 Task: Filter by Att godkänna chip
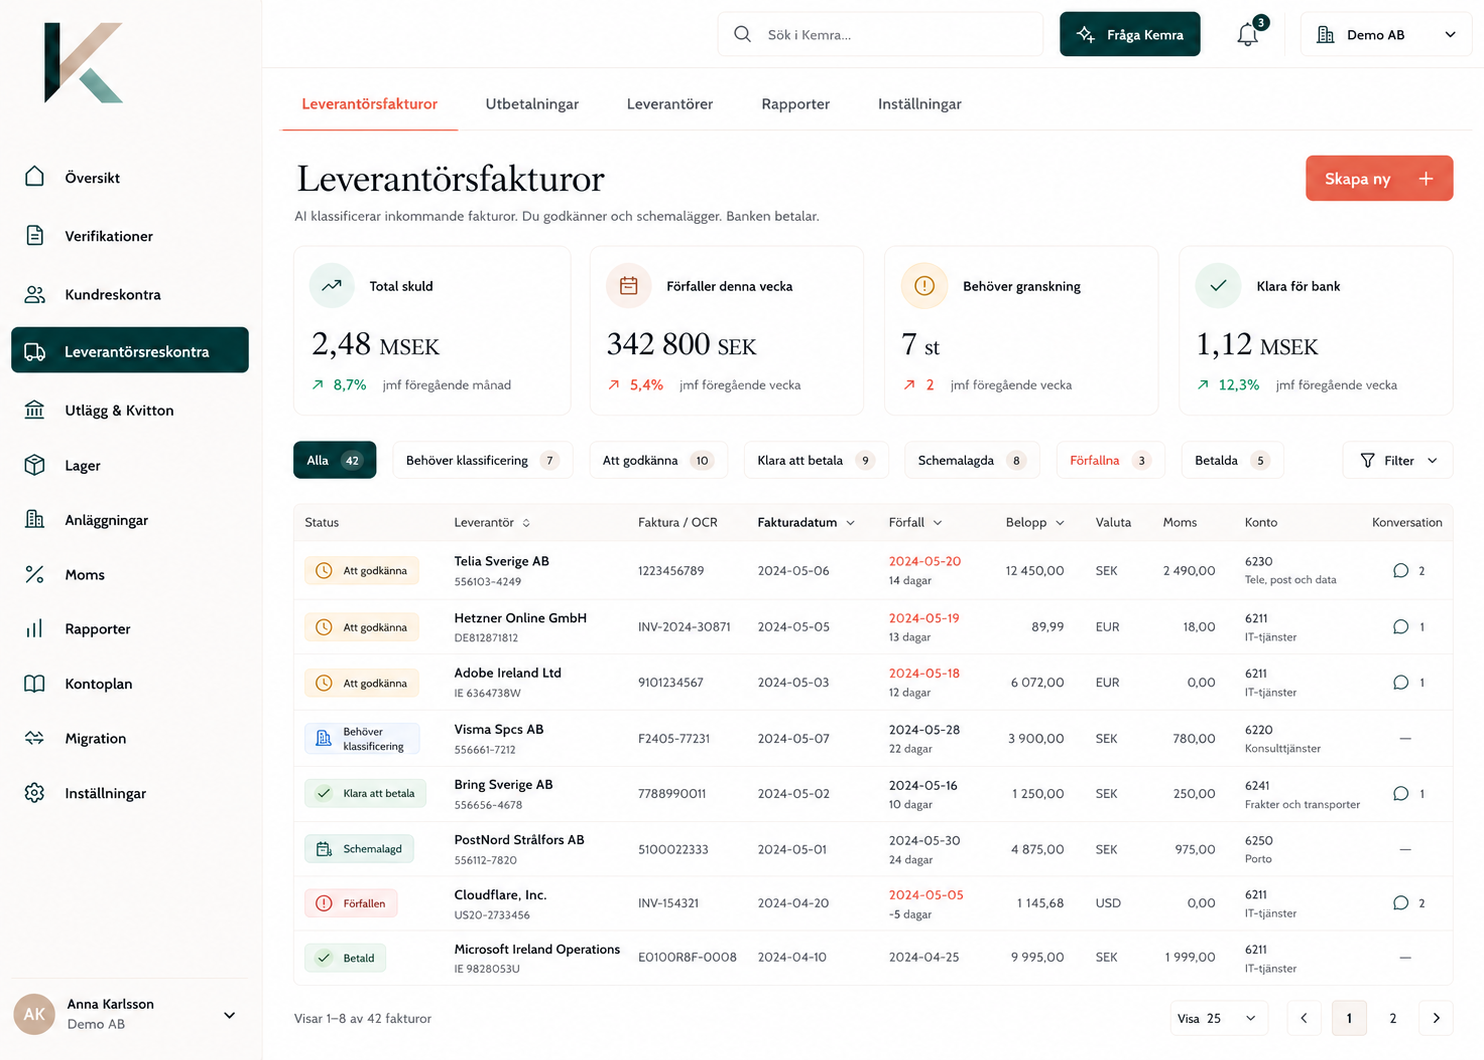[658, 460]
